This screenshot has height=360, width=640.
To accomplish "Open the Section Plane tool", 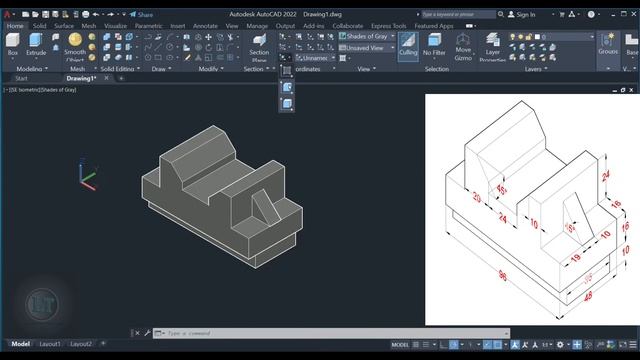I will [x=259, y=47].
